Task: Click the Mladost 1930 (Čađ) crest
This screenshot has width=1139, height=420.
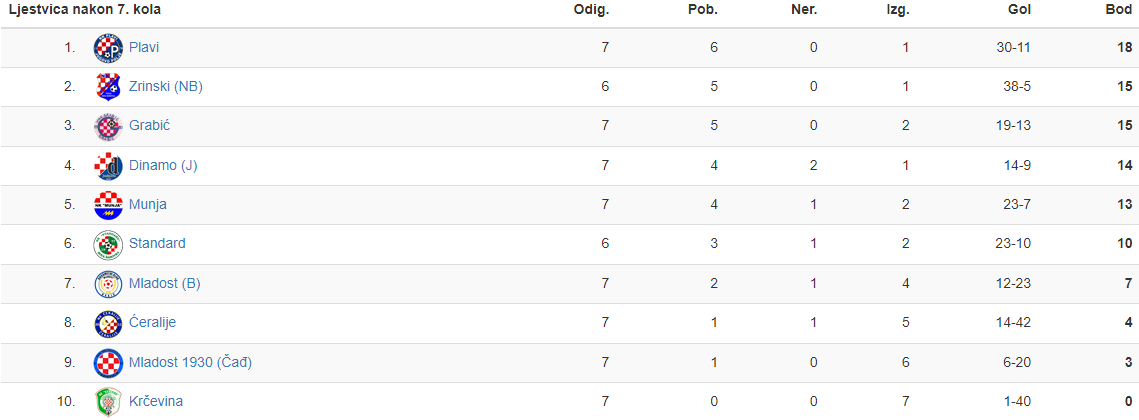Action: coord(108,363)
